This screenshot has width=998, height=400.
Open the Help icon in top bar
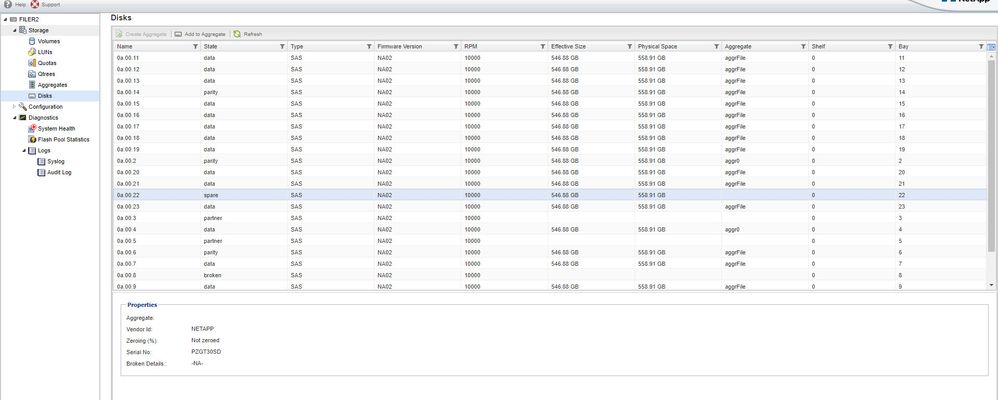(x=8, y=4)
